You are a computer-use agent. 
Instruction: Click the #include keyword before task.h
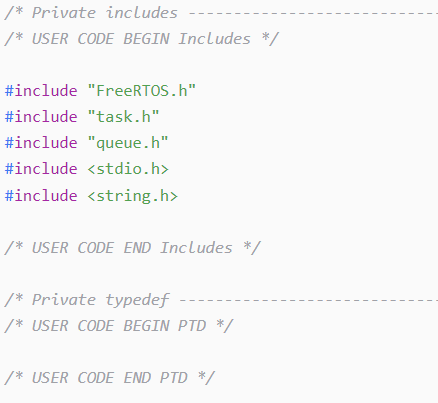click(41, 117)
